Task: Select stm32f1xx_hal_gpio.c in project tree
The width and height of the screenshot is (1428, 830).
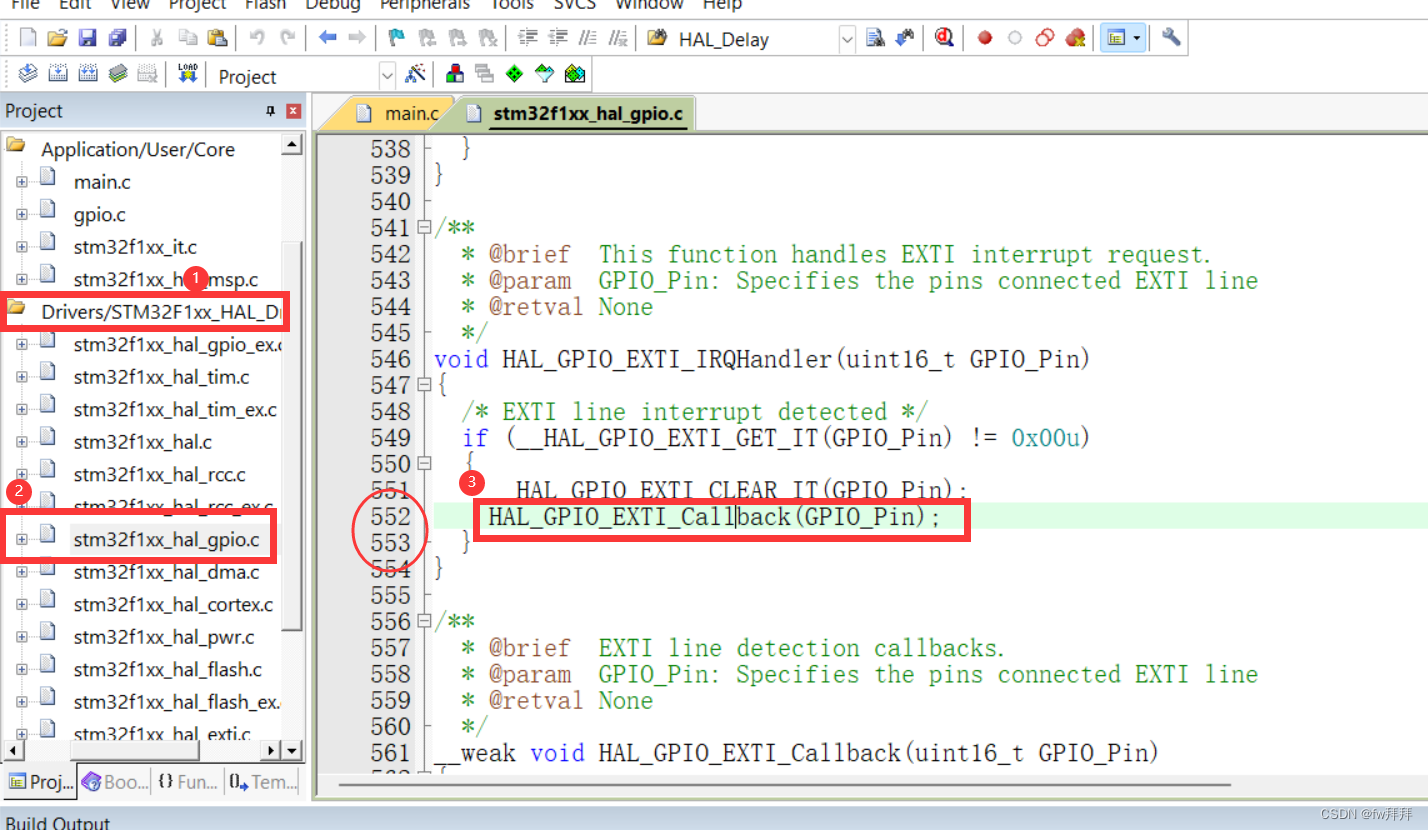Action: 166,540
